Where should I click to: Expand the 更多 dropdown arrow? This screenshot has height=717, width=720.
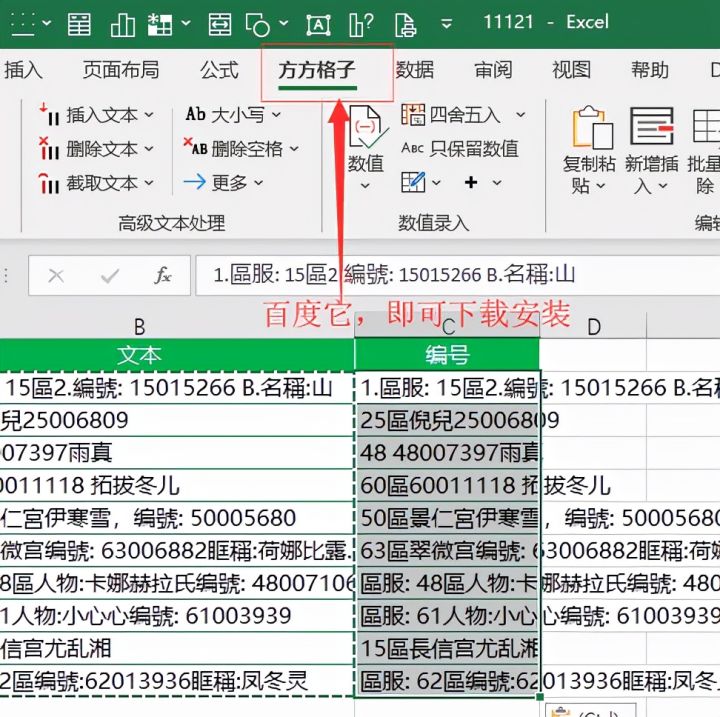[x=259, y=183]
